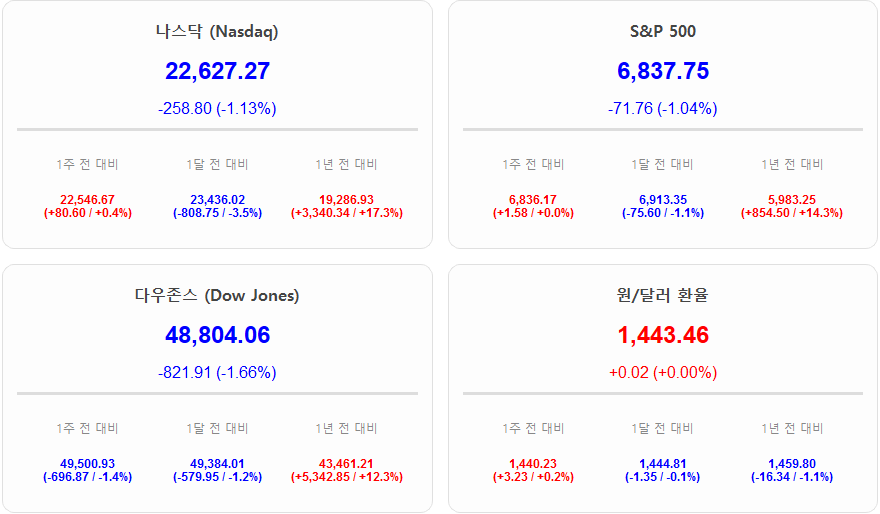The image size is (880, 514).
Task: Click Dow Jones 1년 전 대비 label
Action: coord(346,428)
